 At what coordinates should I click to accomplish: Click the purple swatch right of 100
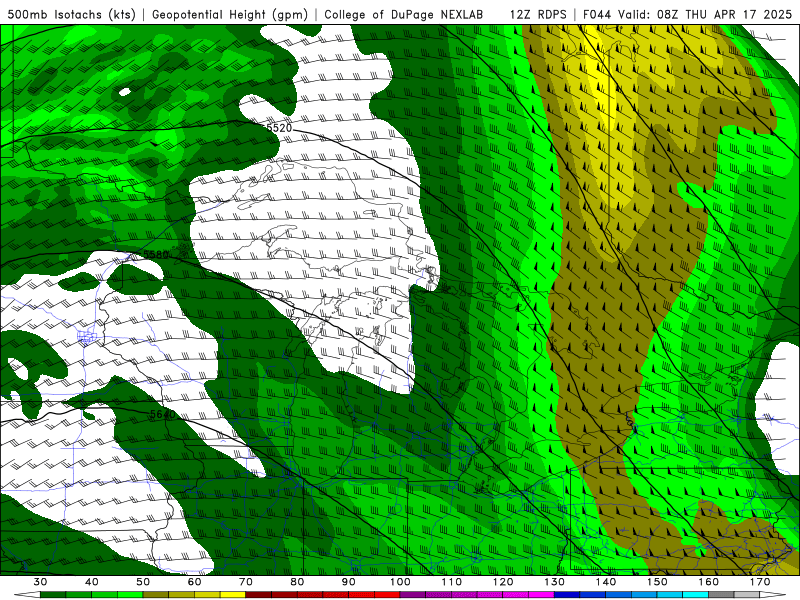pos(413,595)
